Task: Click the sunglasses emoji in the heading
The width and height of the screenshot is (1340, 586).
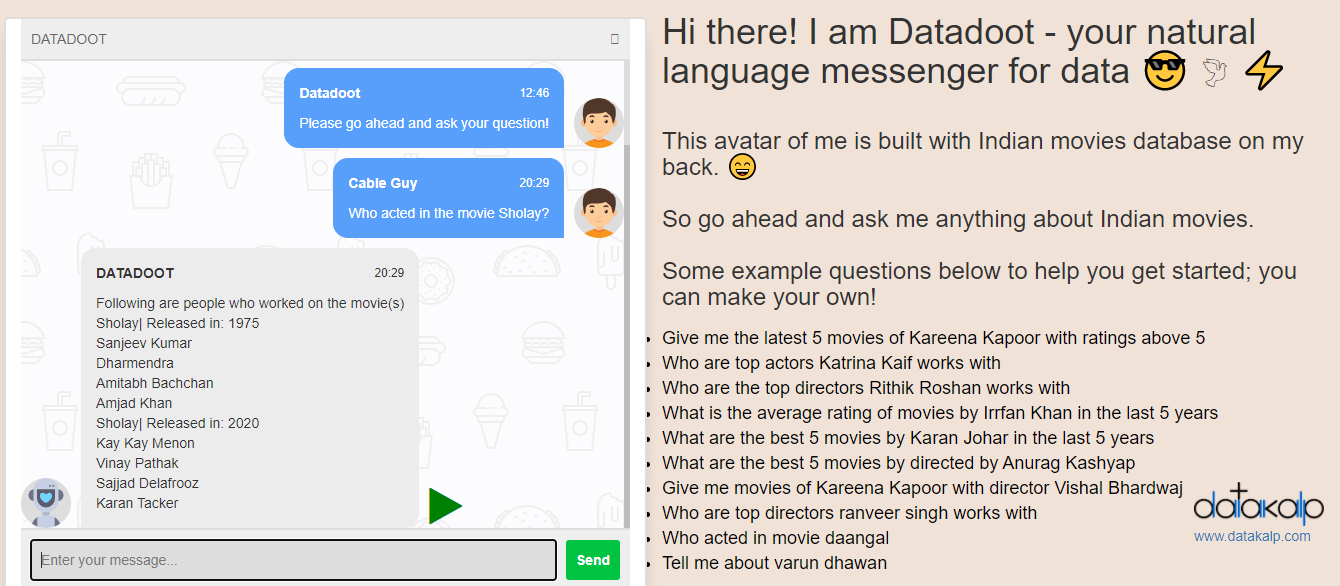Action: pyautogui.click(x=1165, y=72)
